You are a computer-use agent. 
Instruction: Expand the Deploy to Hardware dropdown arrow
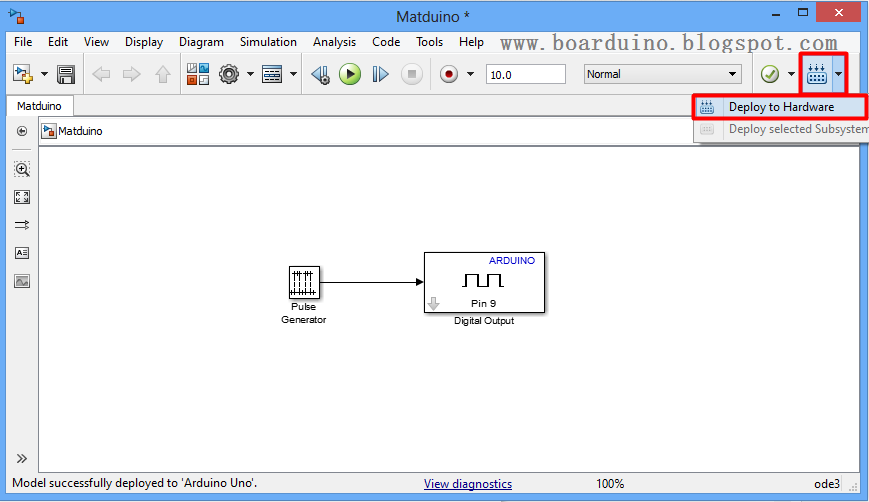[x=839, y=74]
